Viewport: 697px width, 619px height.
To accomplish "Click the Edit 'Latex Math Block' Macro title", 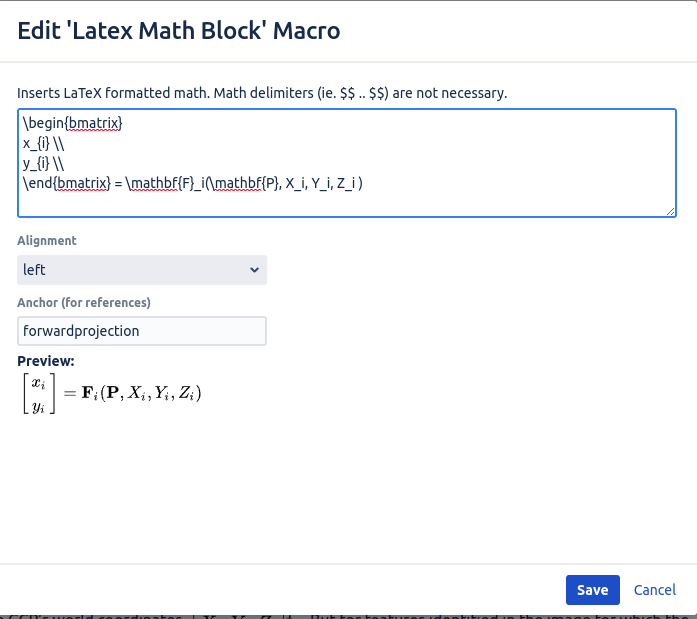I will [x=179, y=31].
